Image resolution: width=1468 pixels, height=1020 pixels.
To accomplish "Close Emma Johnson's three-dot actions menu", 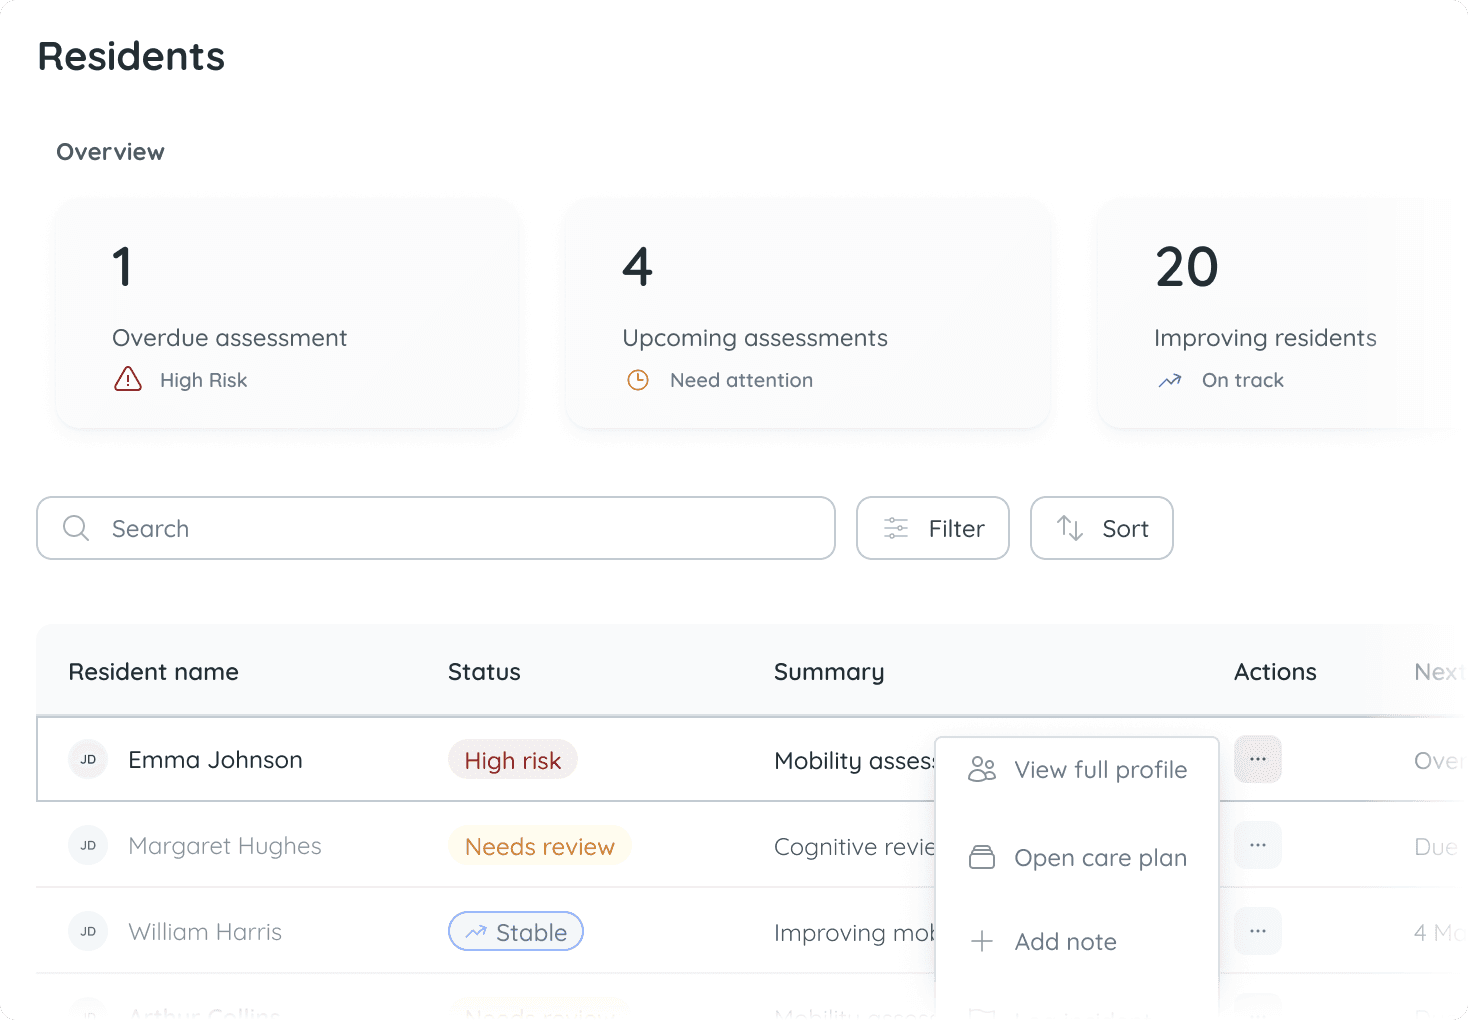I will (1257, 760).
